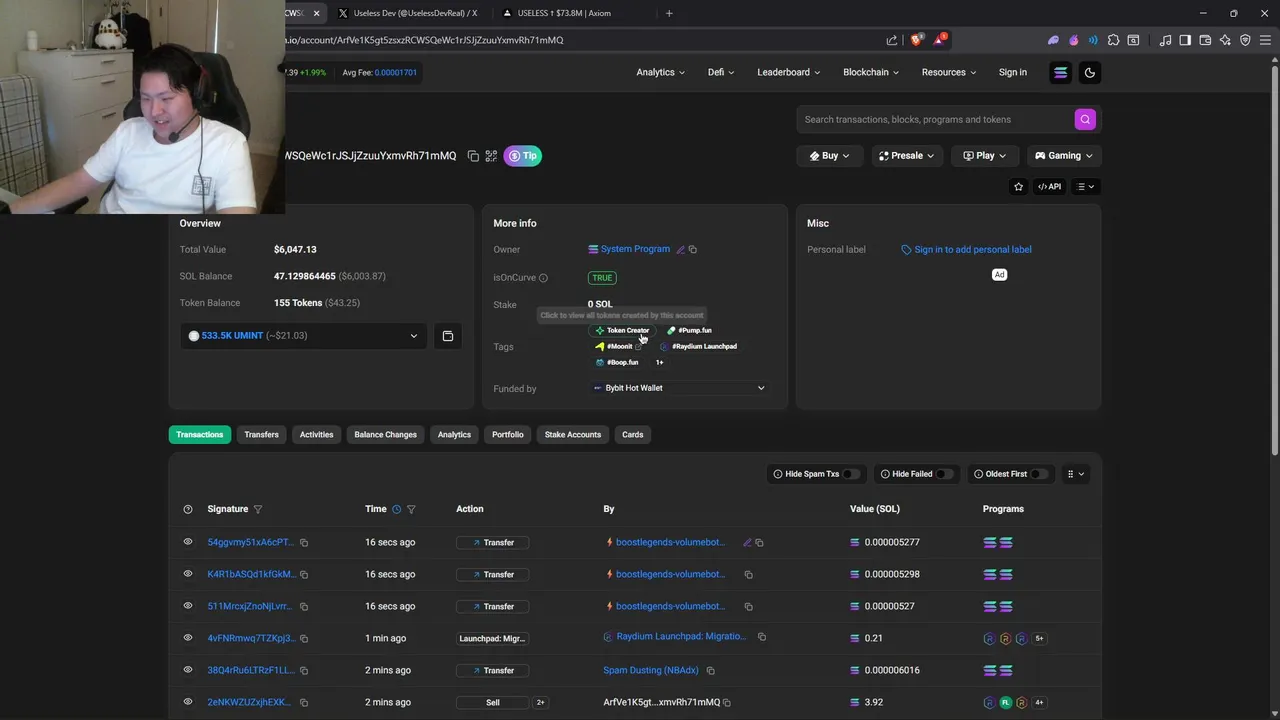Open the Play dropdown

pyautogui.click(x=985, y=156)
